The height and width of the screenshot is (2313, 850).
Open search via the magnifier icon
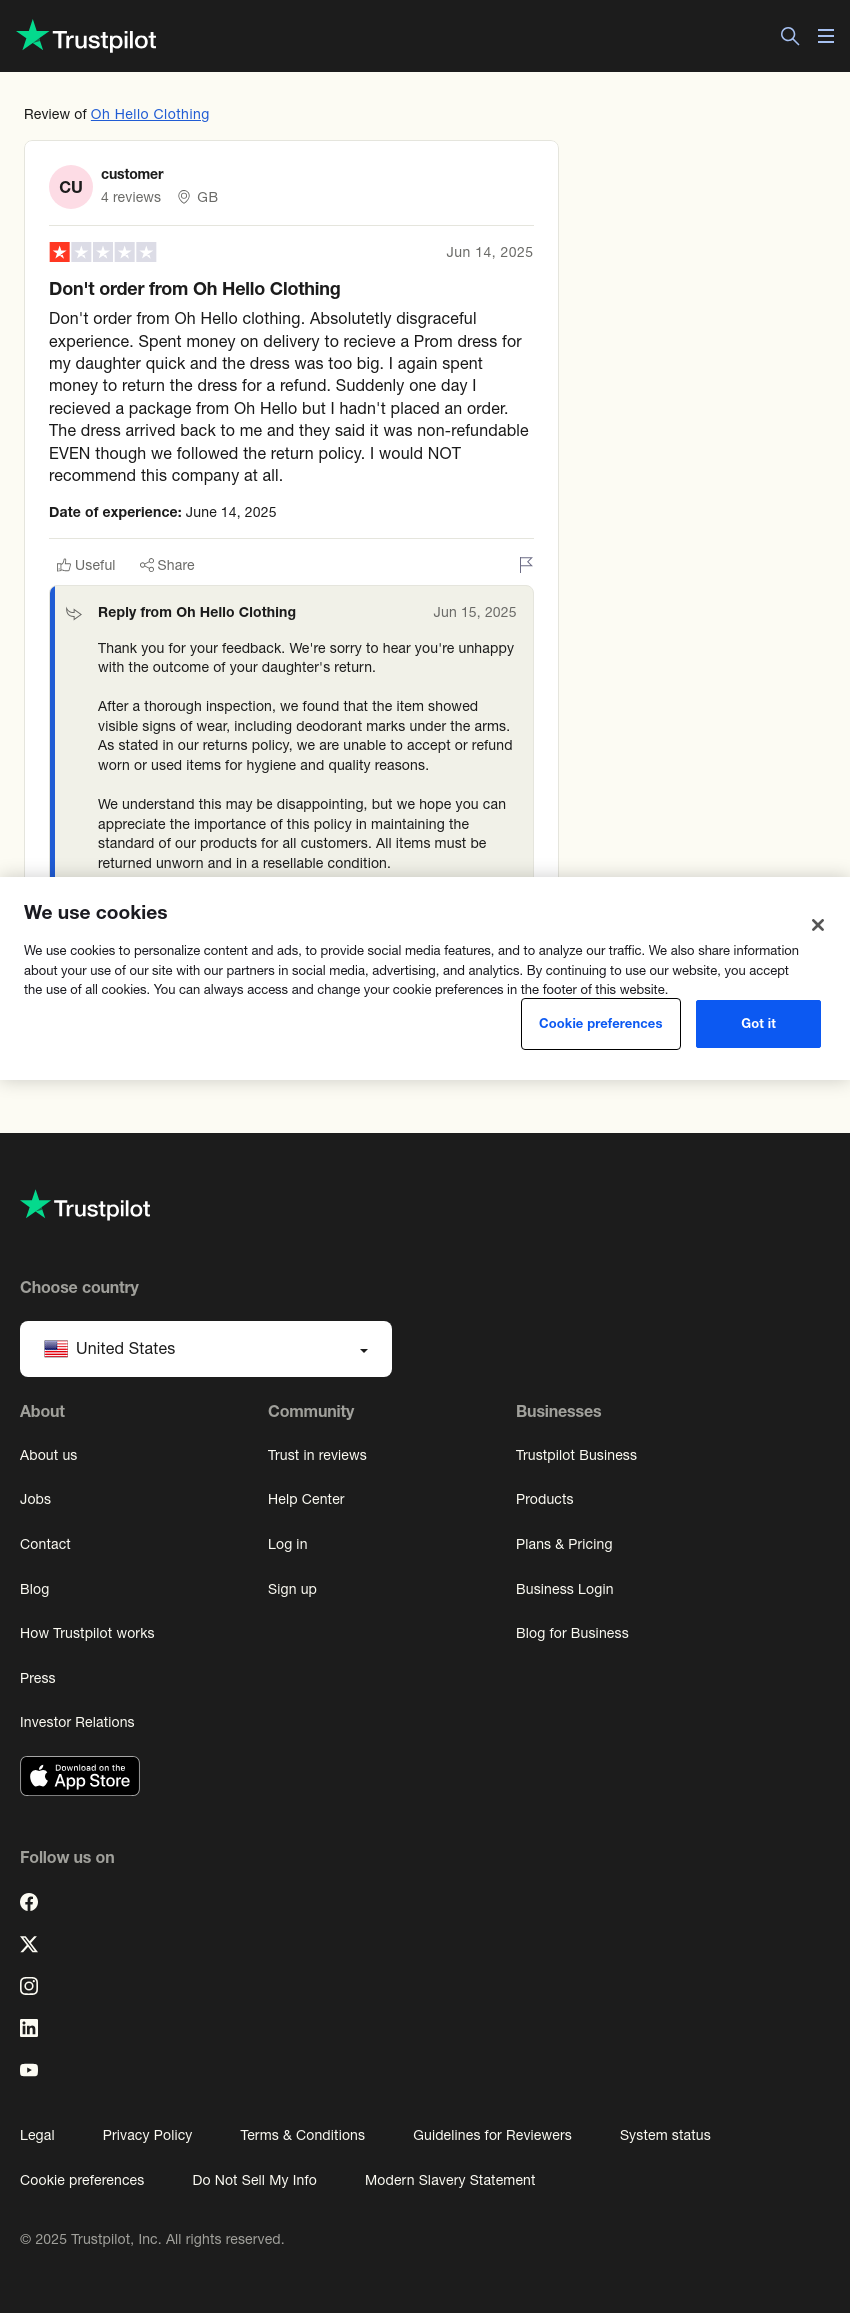click(x=790, y=36)
